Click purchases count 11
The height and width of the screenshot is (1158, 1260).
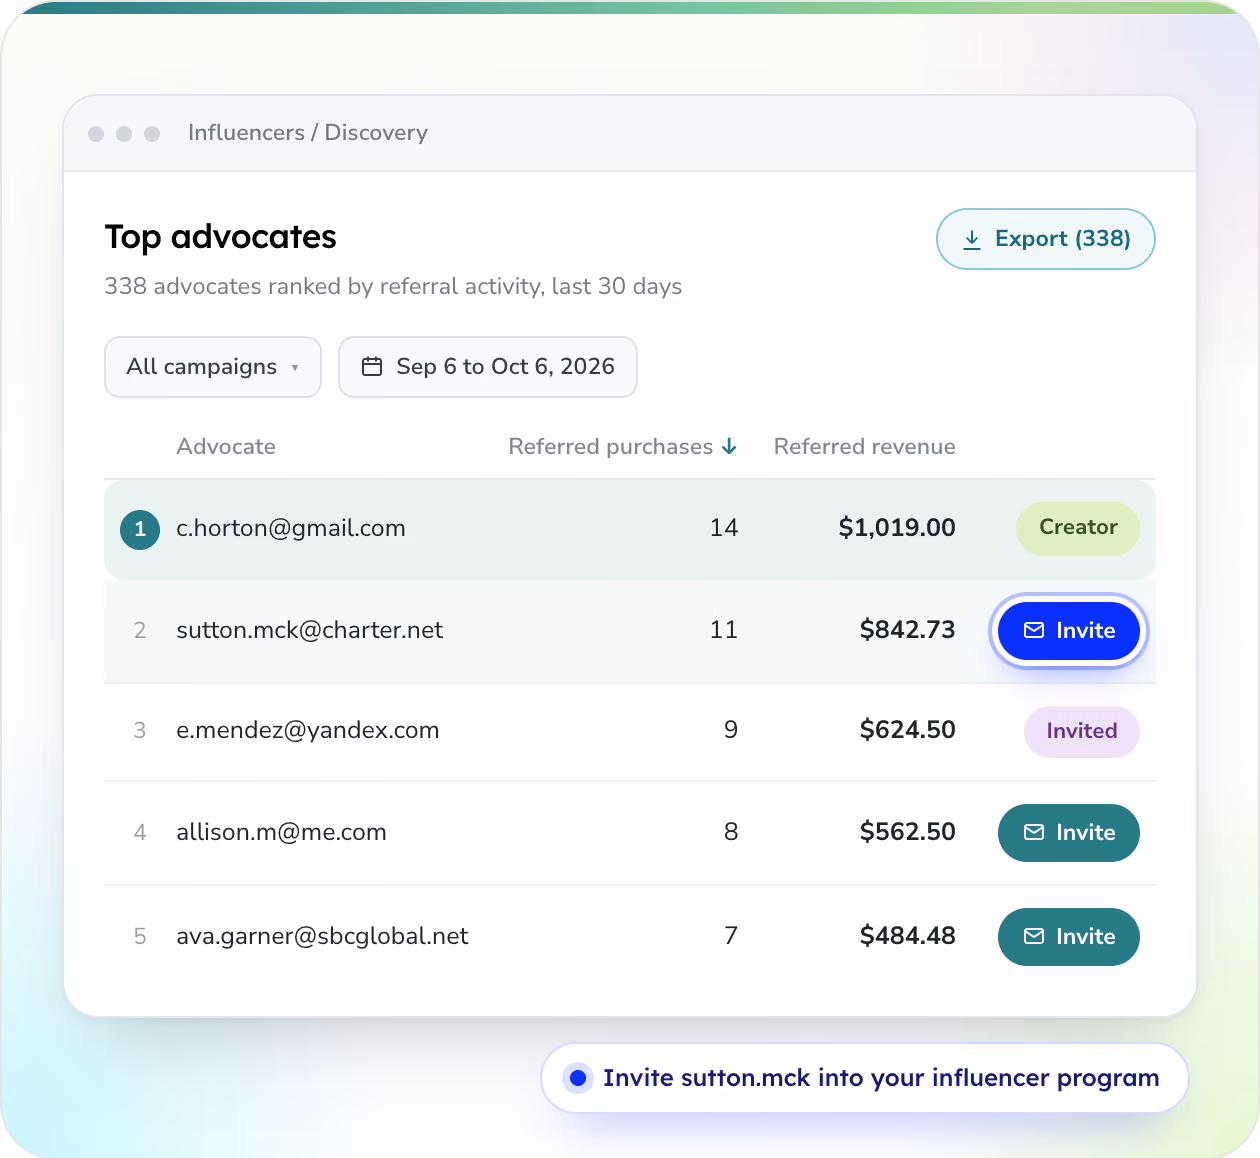724,630
